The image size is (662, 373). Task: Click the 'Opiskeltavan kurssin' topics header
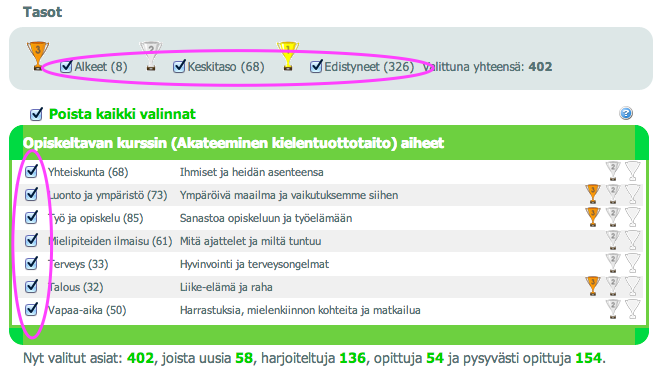tap(233, 143)
